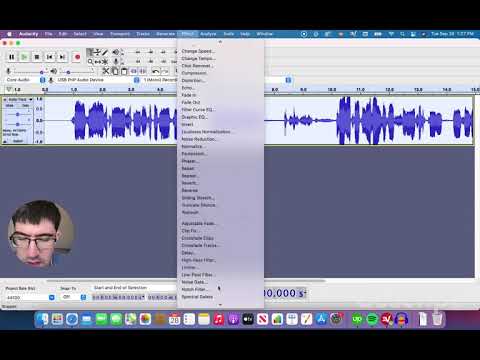Choose Low-Pass Filter effect
The width and height of the screenshot is (480, 360).
220,275
